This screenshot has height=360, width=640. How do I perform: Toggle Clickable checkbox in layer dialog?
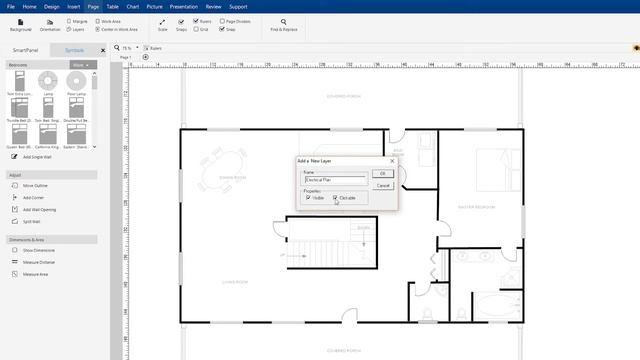pos(335,198)
